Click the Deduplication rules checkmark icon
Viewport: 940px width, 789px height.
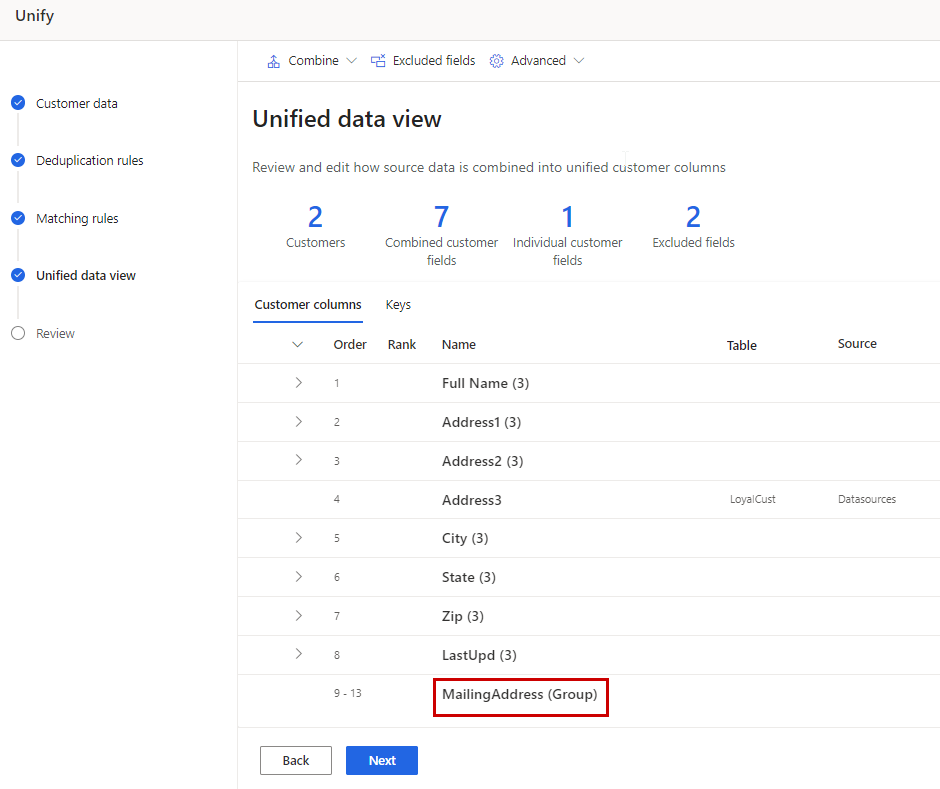tap(17, 160)
